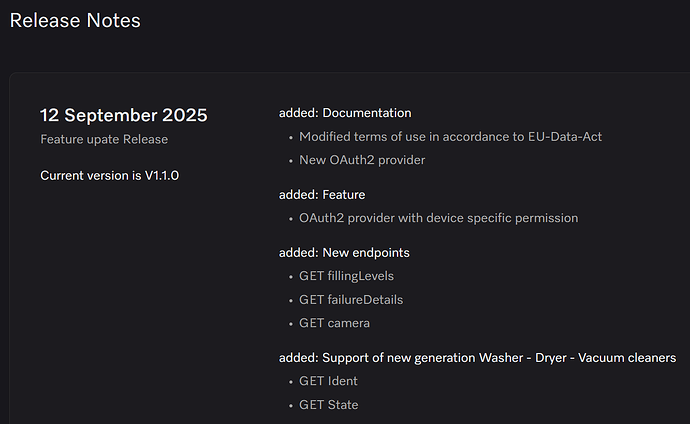Click the GET camera endpoint item
The image size is (690, 424).
click(x=334, y=323)
